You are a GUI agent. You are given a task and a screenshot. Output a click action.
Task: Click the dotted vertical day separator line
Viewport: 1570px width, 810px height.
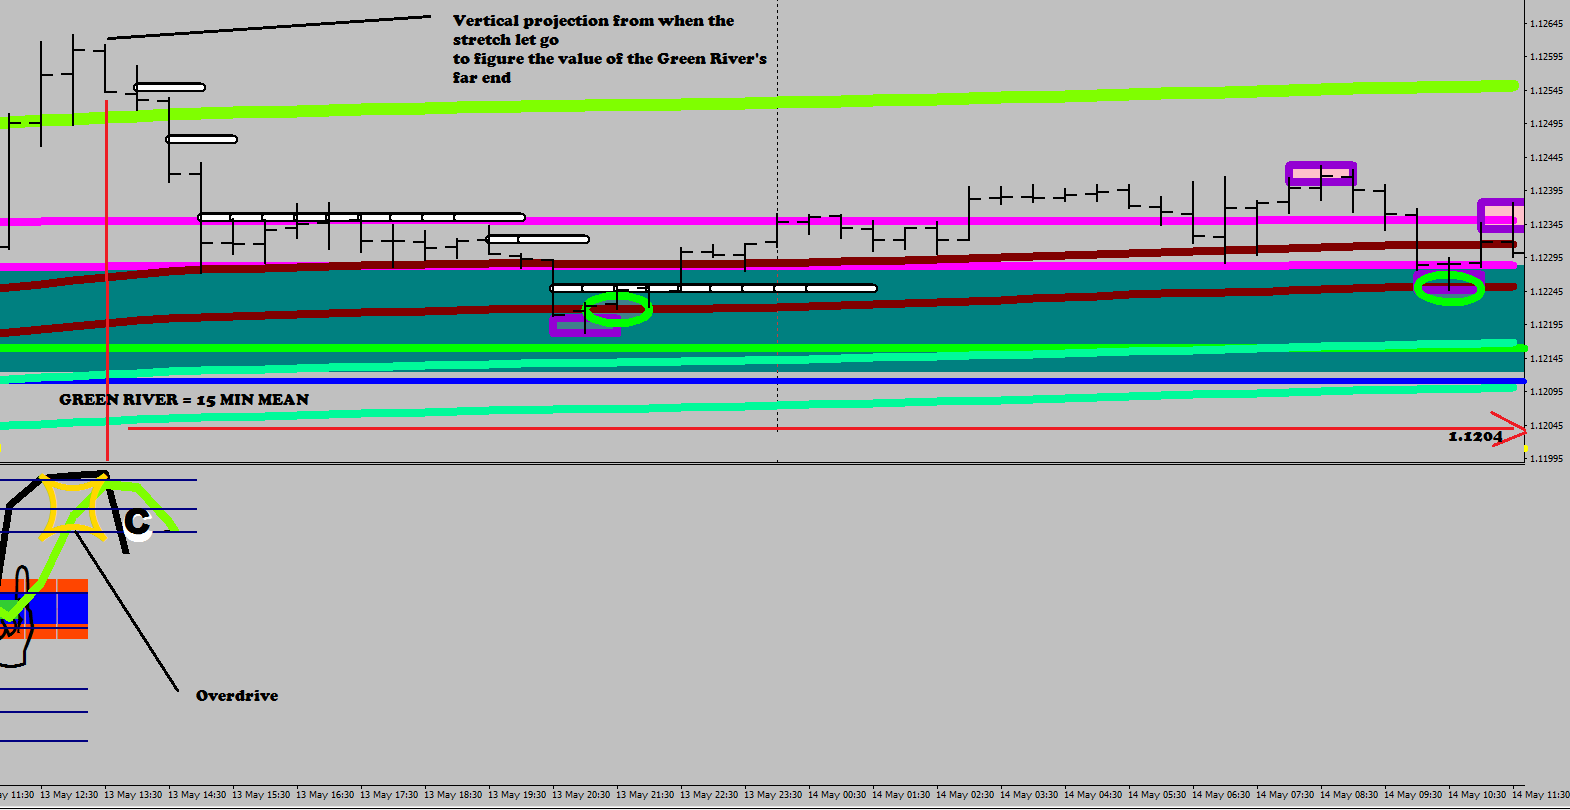(778, 150)
